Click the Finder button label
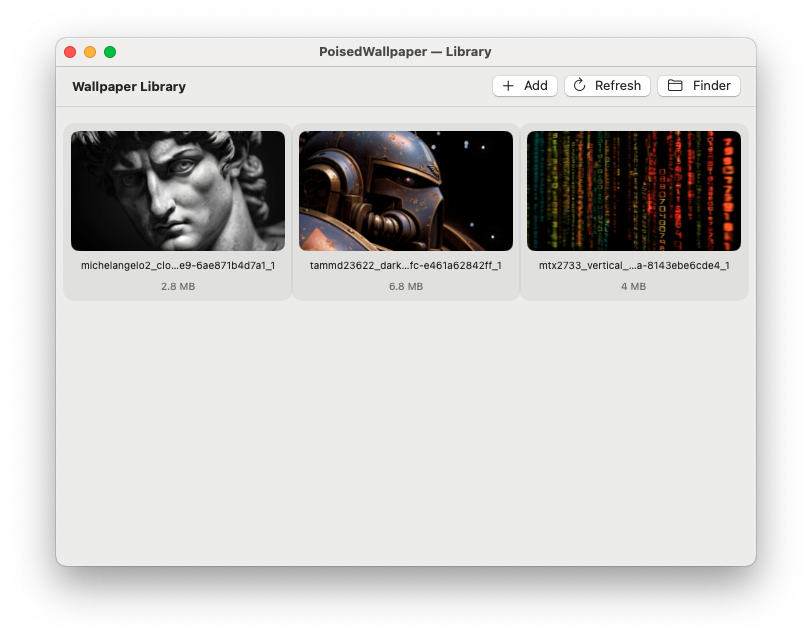 (x=712, y=85)
